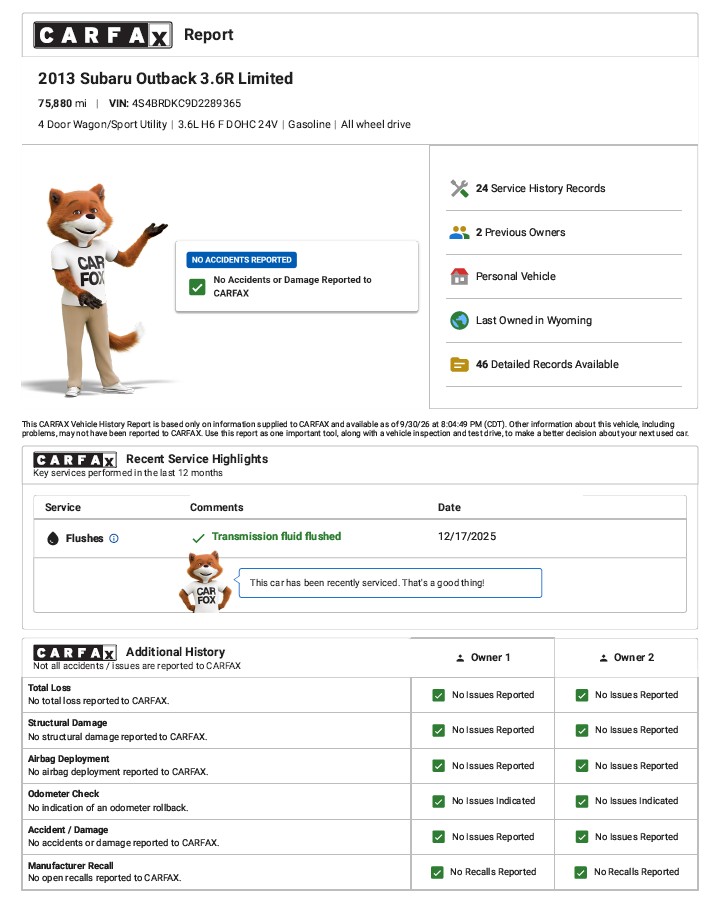Click the 12/17/2025 service date
Viewport: 718px width, 910px height.
[x=467, y=537]
